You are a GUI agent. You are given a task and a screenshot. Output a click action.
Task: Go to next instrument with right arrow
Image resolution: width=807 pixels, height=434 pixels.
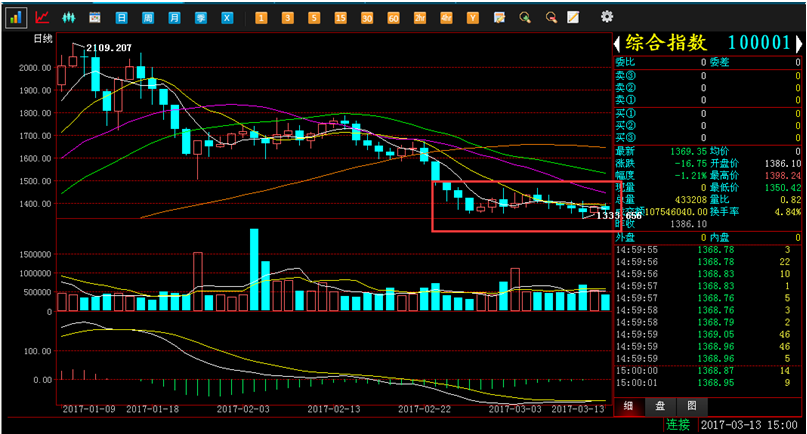[x=799, y=43]
